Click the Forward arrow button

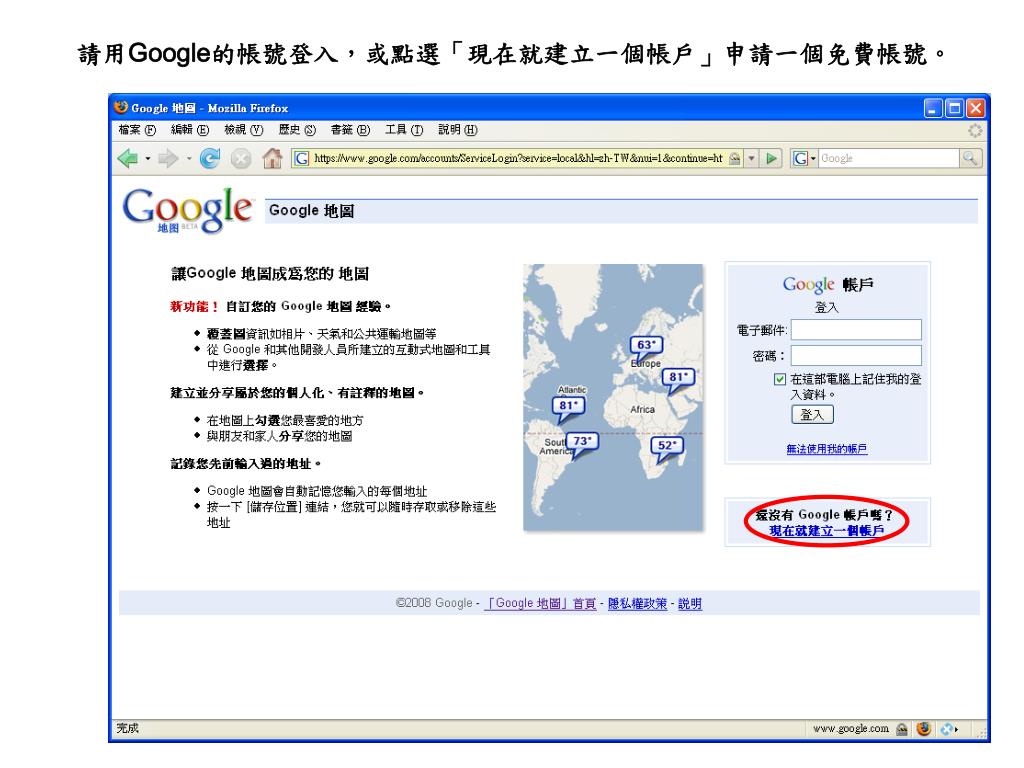(x=168, y=158)
